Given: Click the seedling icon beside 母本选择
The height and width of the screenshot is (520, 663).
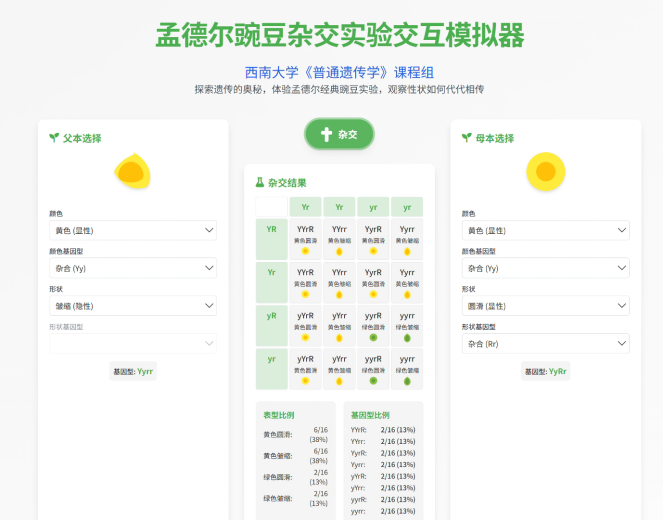Looking at the screenshot, I should (x=466, y=138).
